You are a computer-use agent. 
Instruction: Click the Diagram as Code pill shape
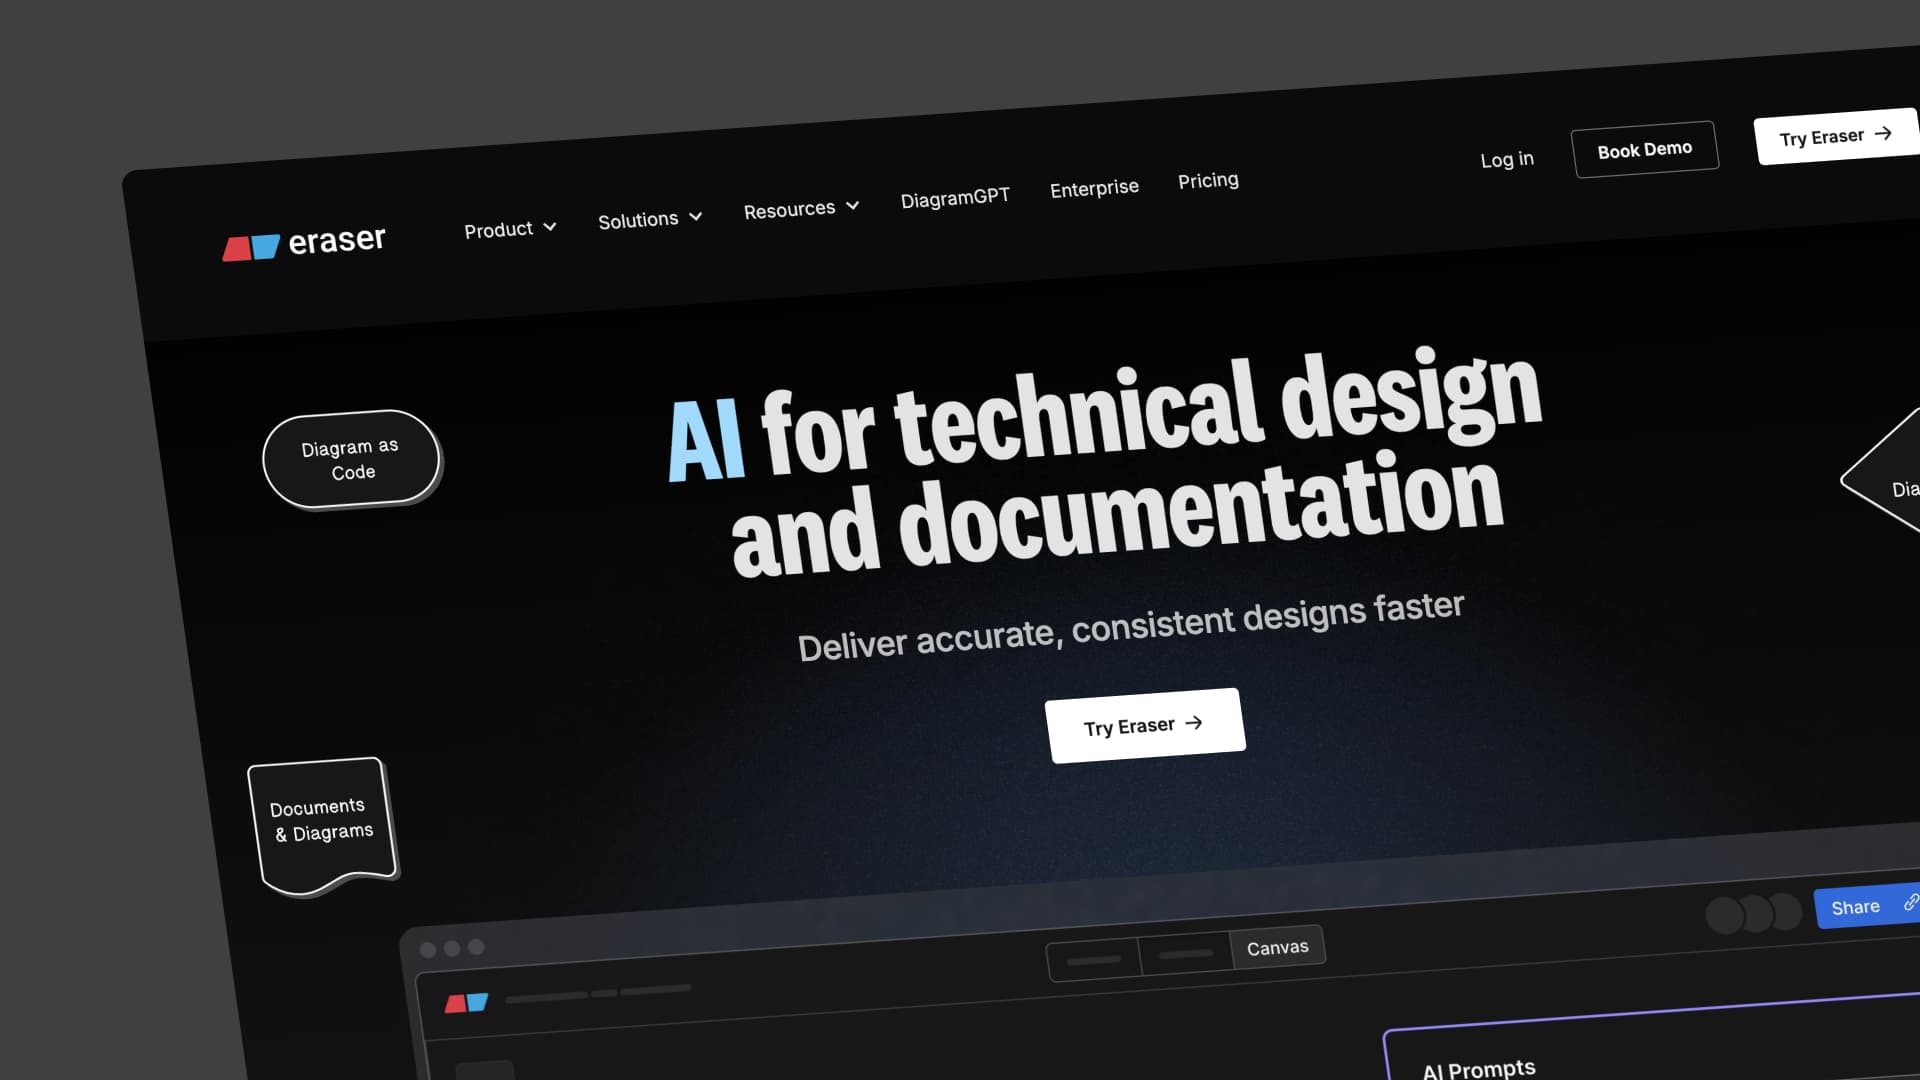[x=351, y=459]
